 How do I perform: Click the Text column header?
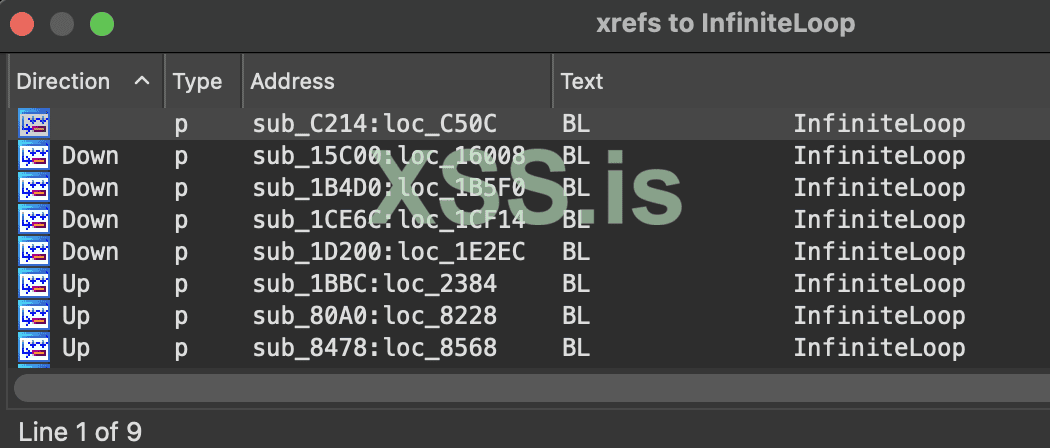[582, 81]
